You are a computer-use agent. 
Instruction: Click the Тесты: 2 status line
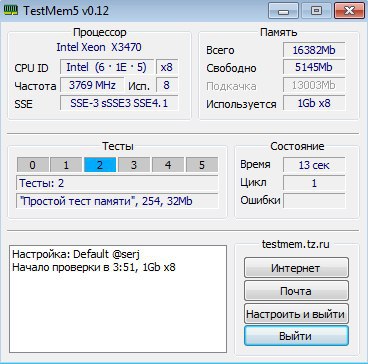tap(117, 183)
